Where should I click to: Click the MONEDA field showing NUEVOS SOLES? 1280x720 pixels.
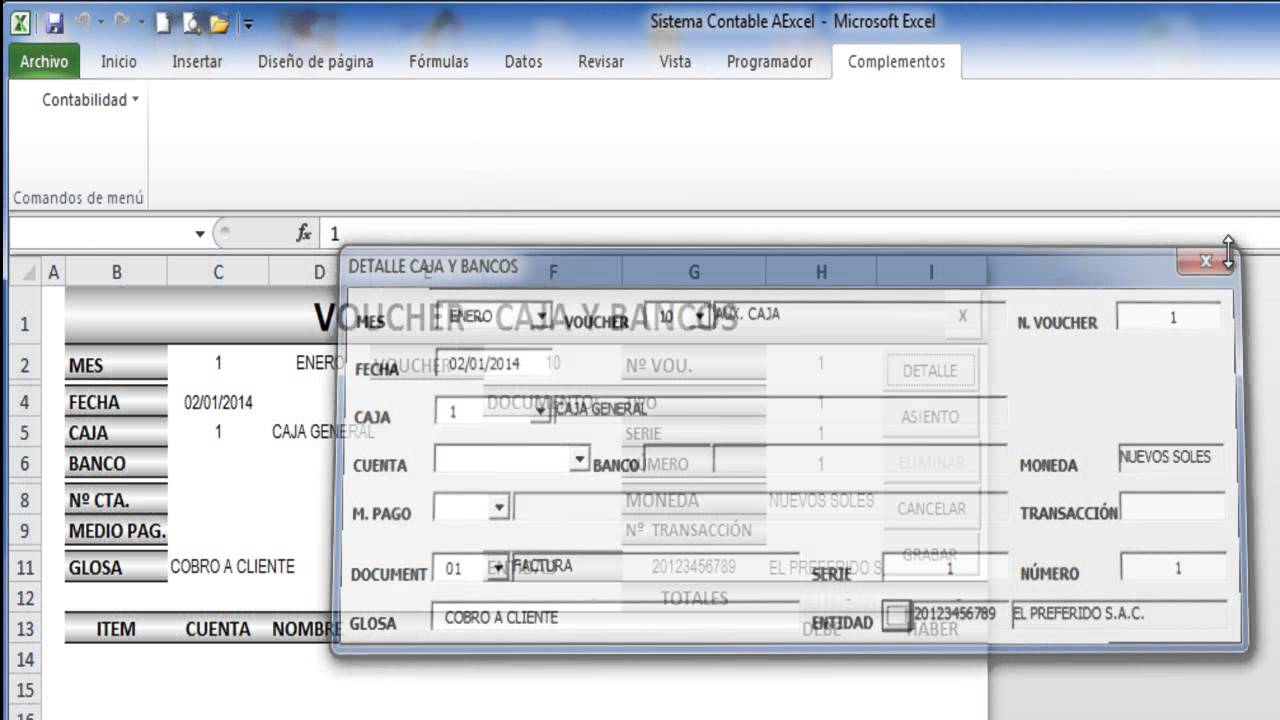click(x=1171, y=458)
